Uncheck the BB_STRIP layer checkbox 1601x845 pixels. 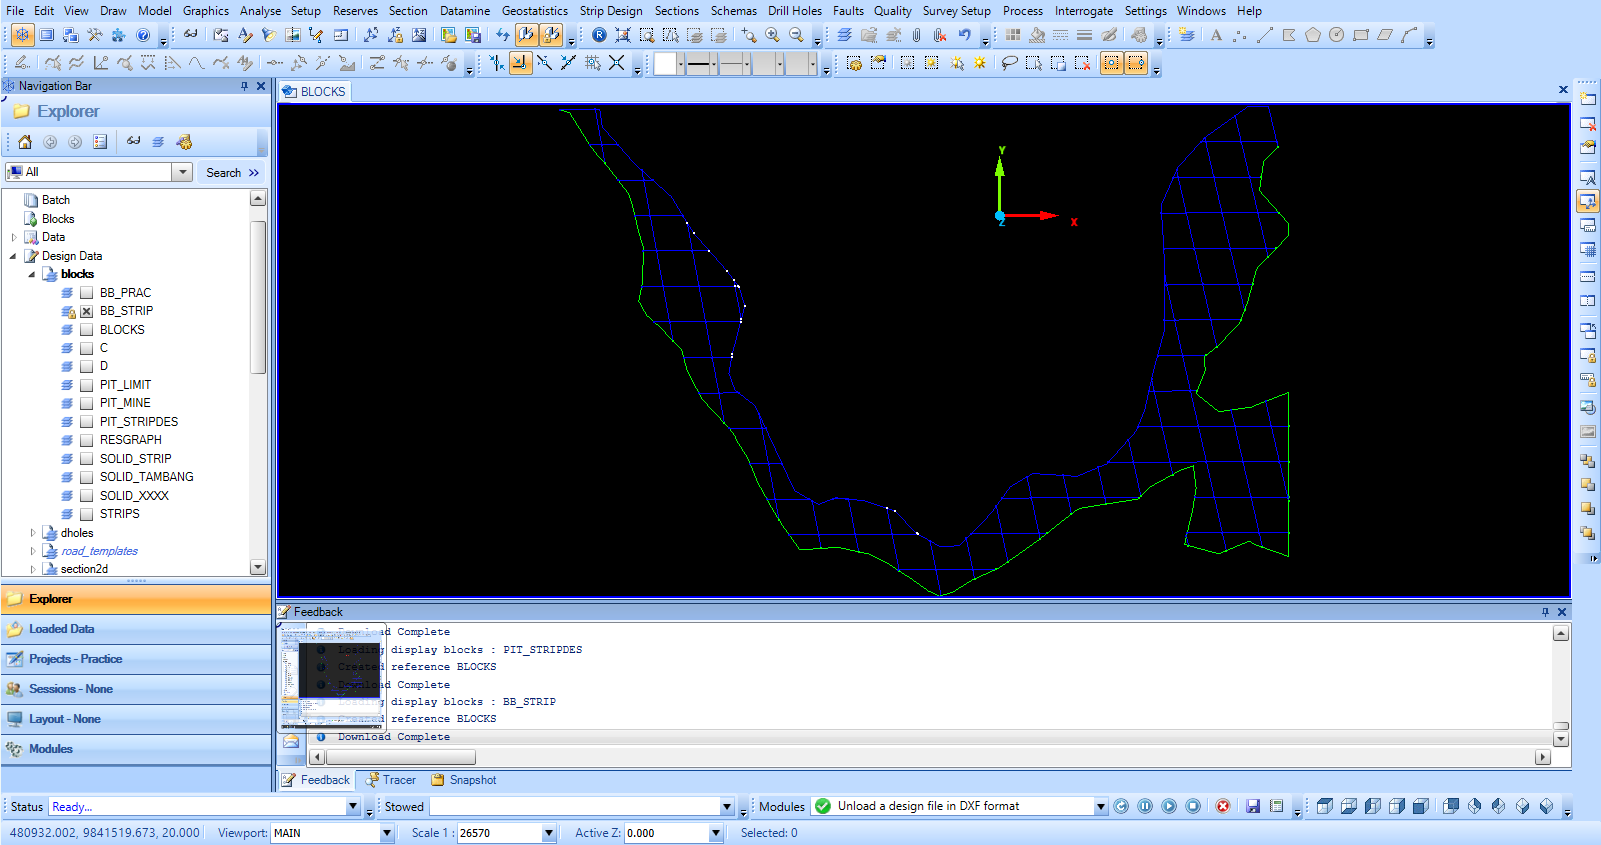[87, 311]
